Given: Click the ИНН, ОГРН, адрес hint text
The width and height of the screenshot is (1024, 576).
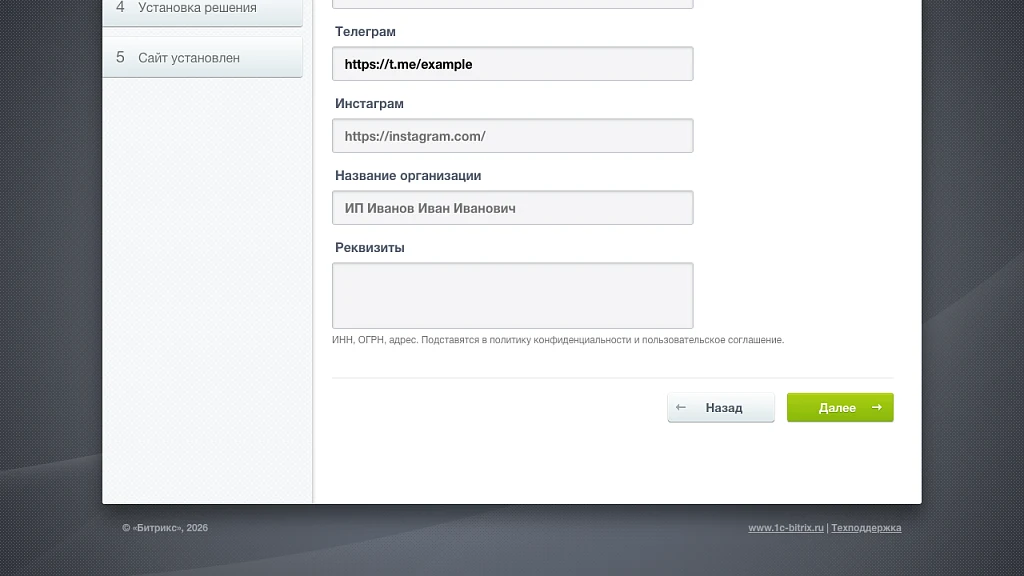Looking at the screenshot, I should (558, 340).
